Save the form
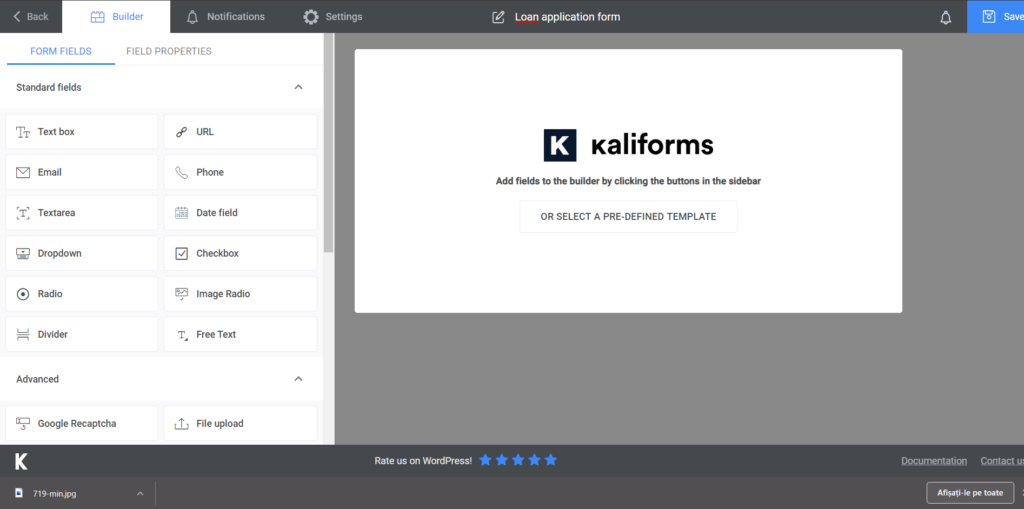 click(x=995, y=17)
